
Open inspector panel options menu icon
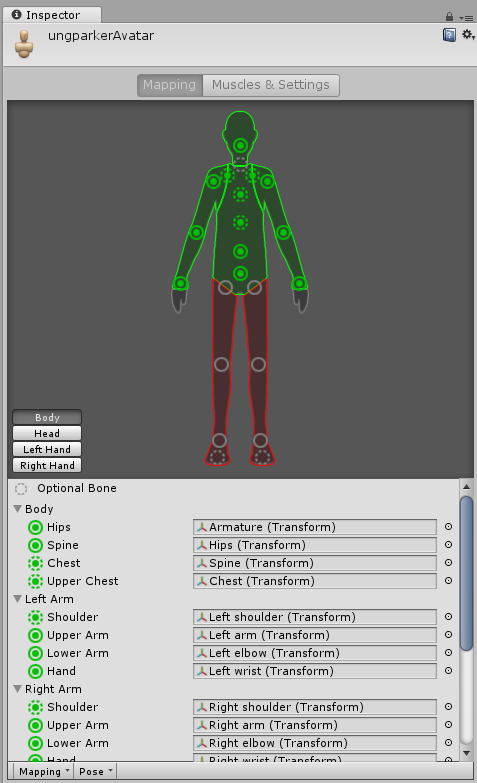click(466, 17)
